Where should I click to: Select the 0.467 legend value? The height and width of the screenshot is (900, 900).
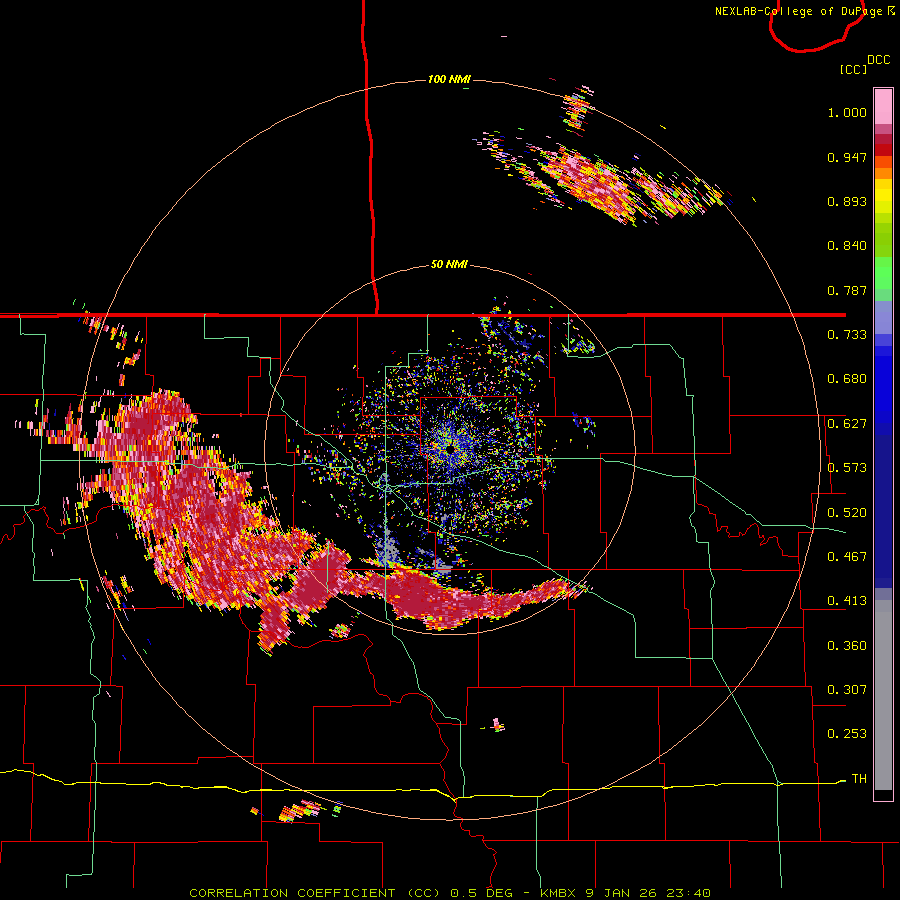[847, 557]
